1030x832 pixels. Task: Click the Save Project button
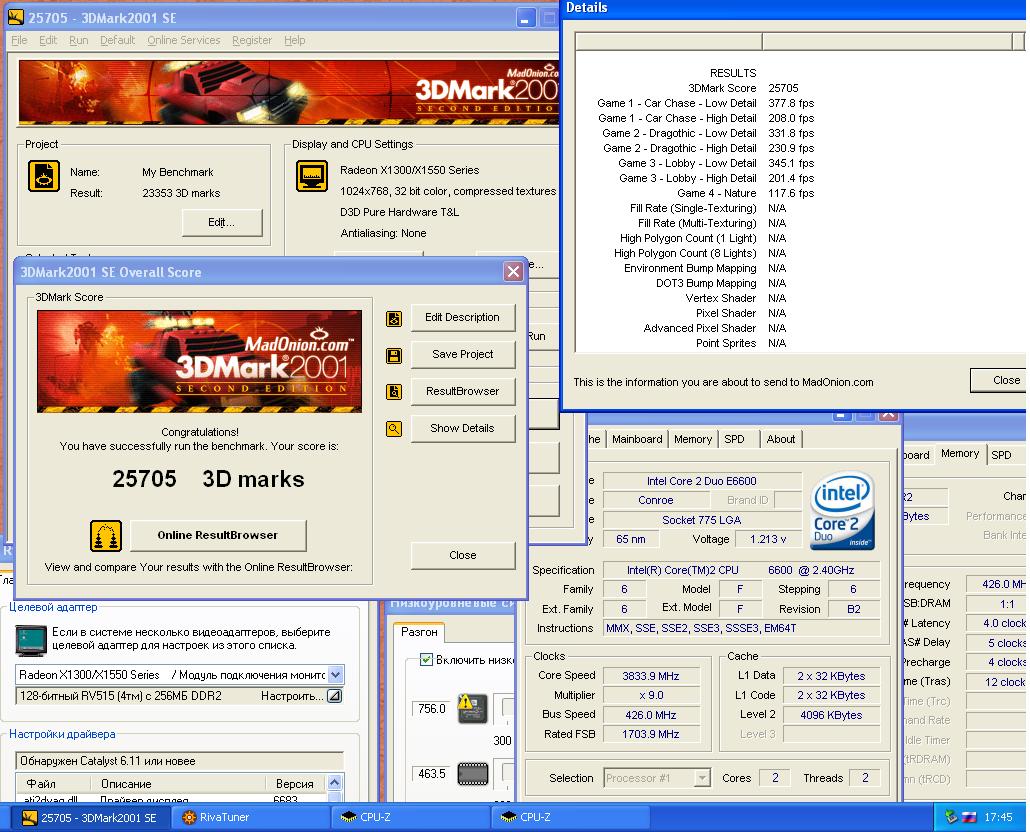click(462, 354)
